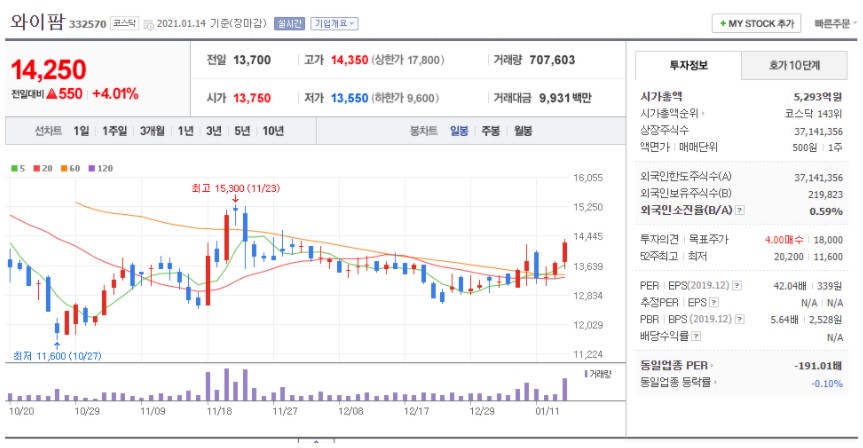
Task: Add stock with MY STOCK 추가 button
Action: click(756, 24)
